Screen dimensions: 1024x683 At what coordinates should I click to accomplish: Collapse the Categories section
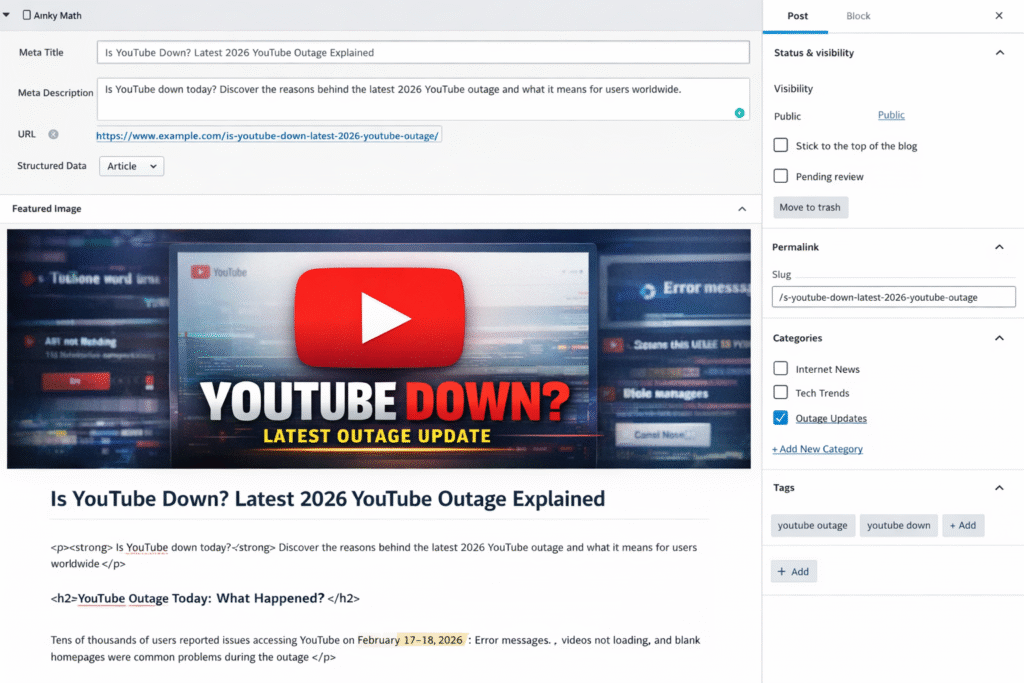pyautogui.click(x=999, y=338)
